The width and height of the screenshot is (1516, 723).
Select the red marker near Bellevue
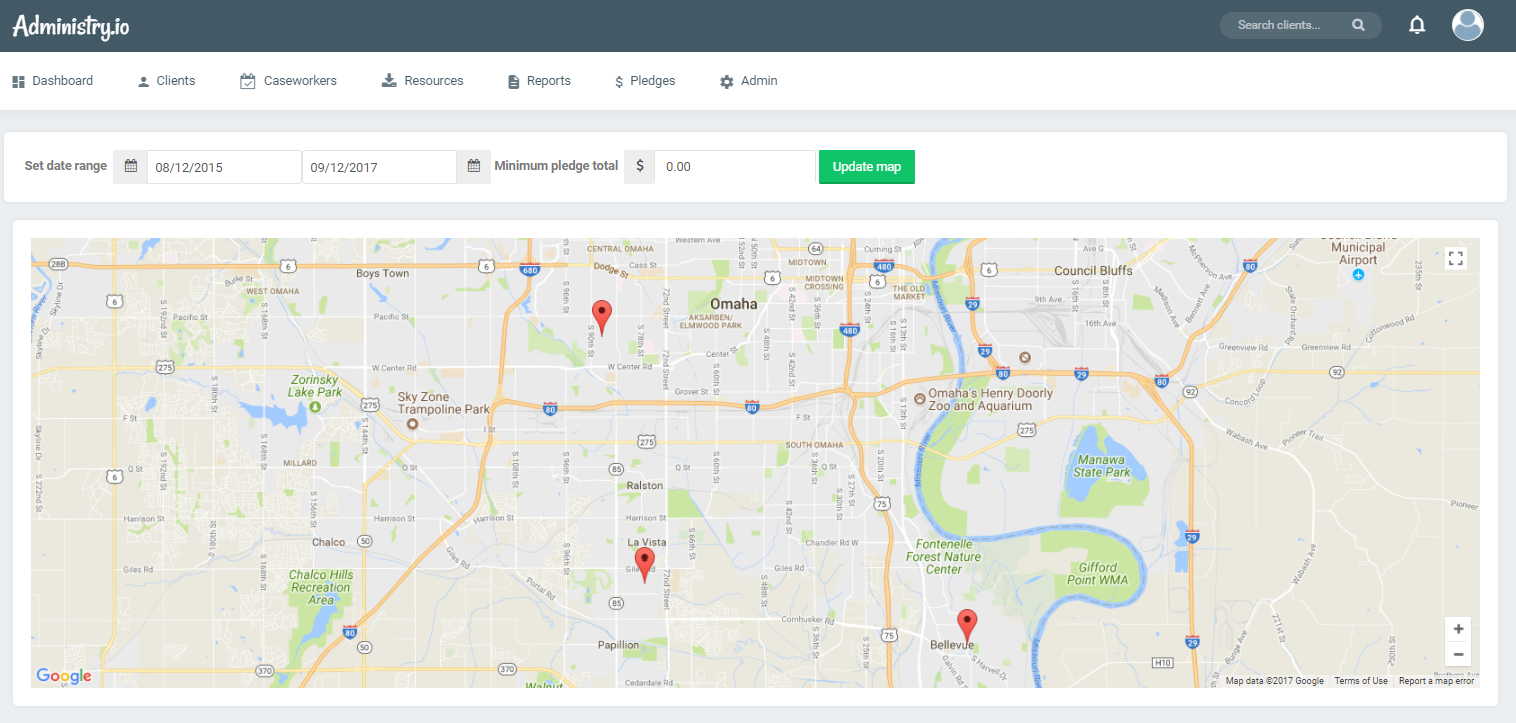pos(966,622)
